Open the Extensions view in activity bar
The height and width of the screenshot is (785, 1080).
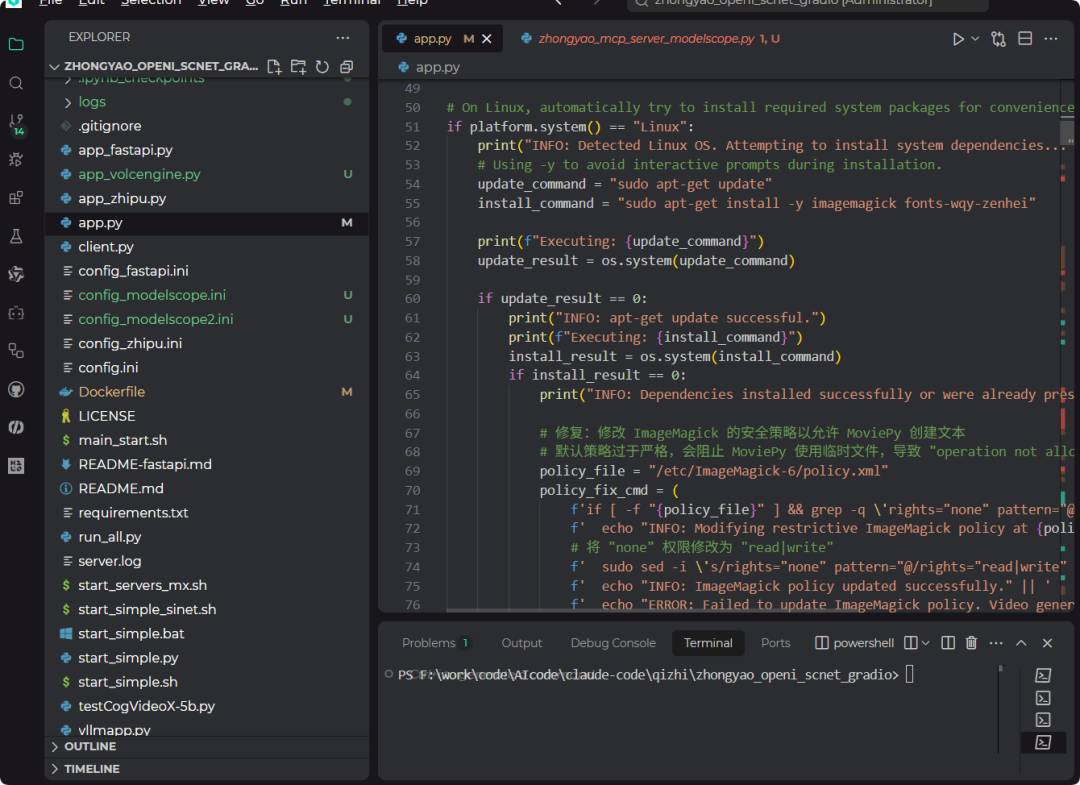pyautogui.click(x=16, y=198)
